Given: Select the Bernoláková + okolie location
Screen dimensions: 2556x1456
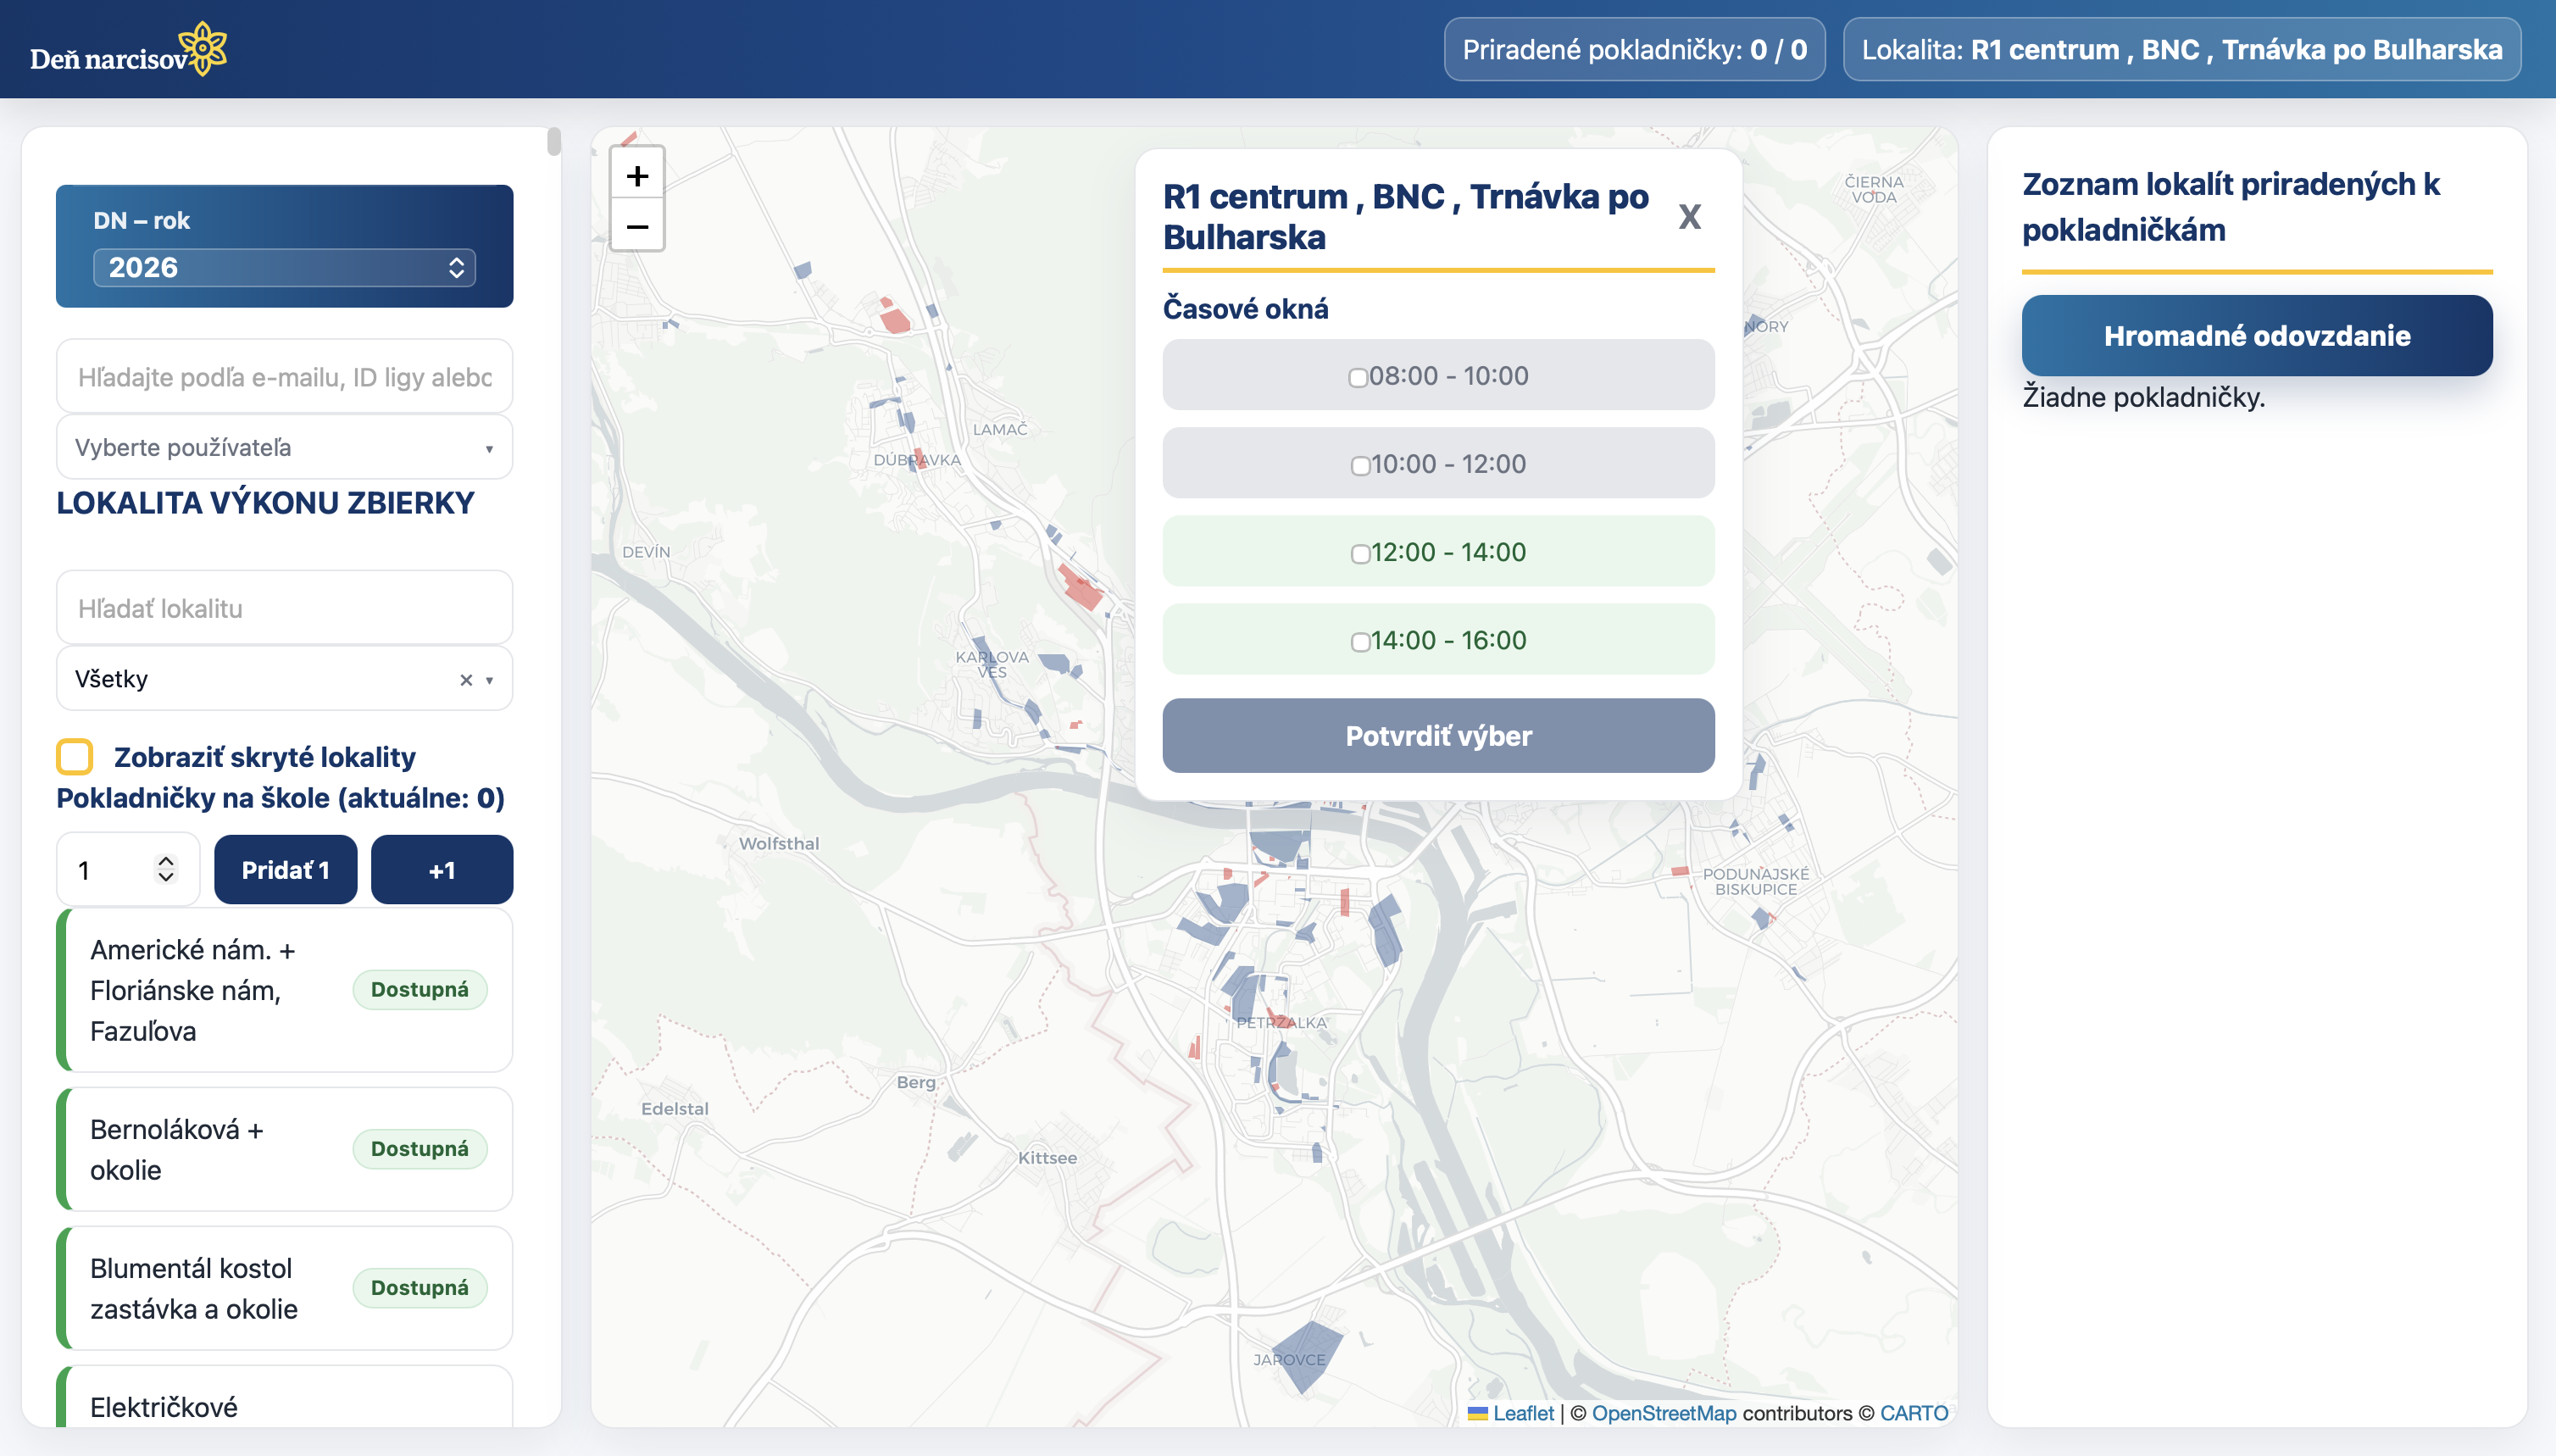Looking at the screenshot, I should tap(284, 1149).
